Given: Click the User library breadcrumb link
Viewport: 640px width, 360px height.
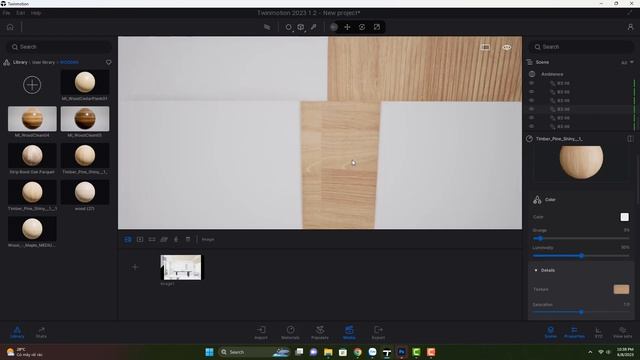Looking at the screenshot, I should click(43, 62).
